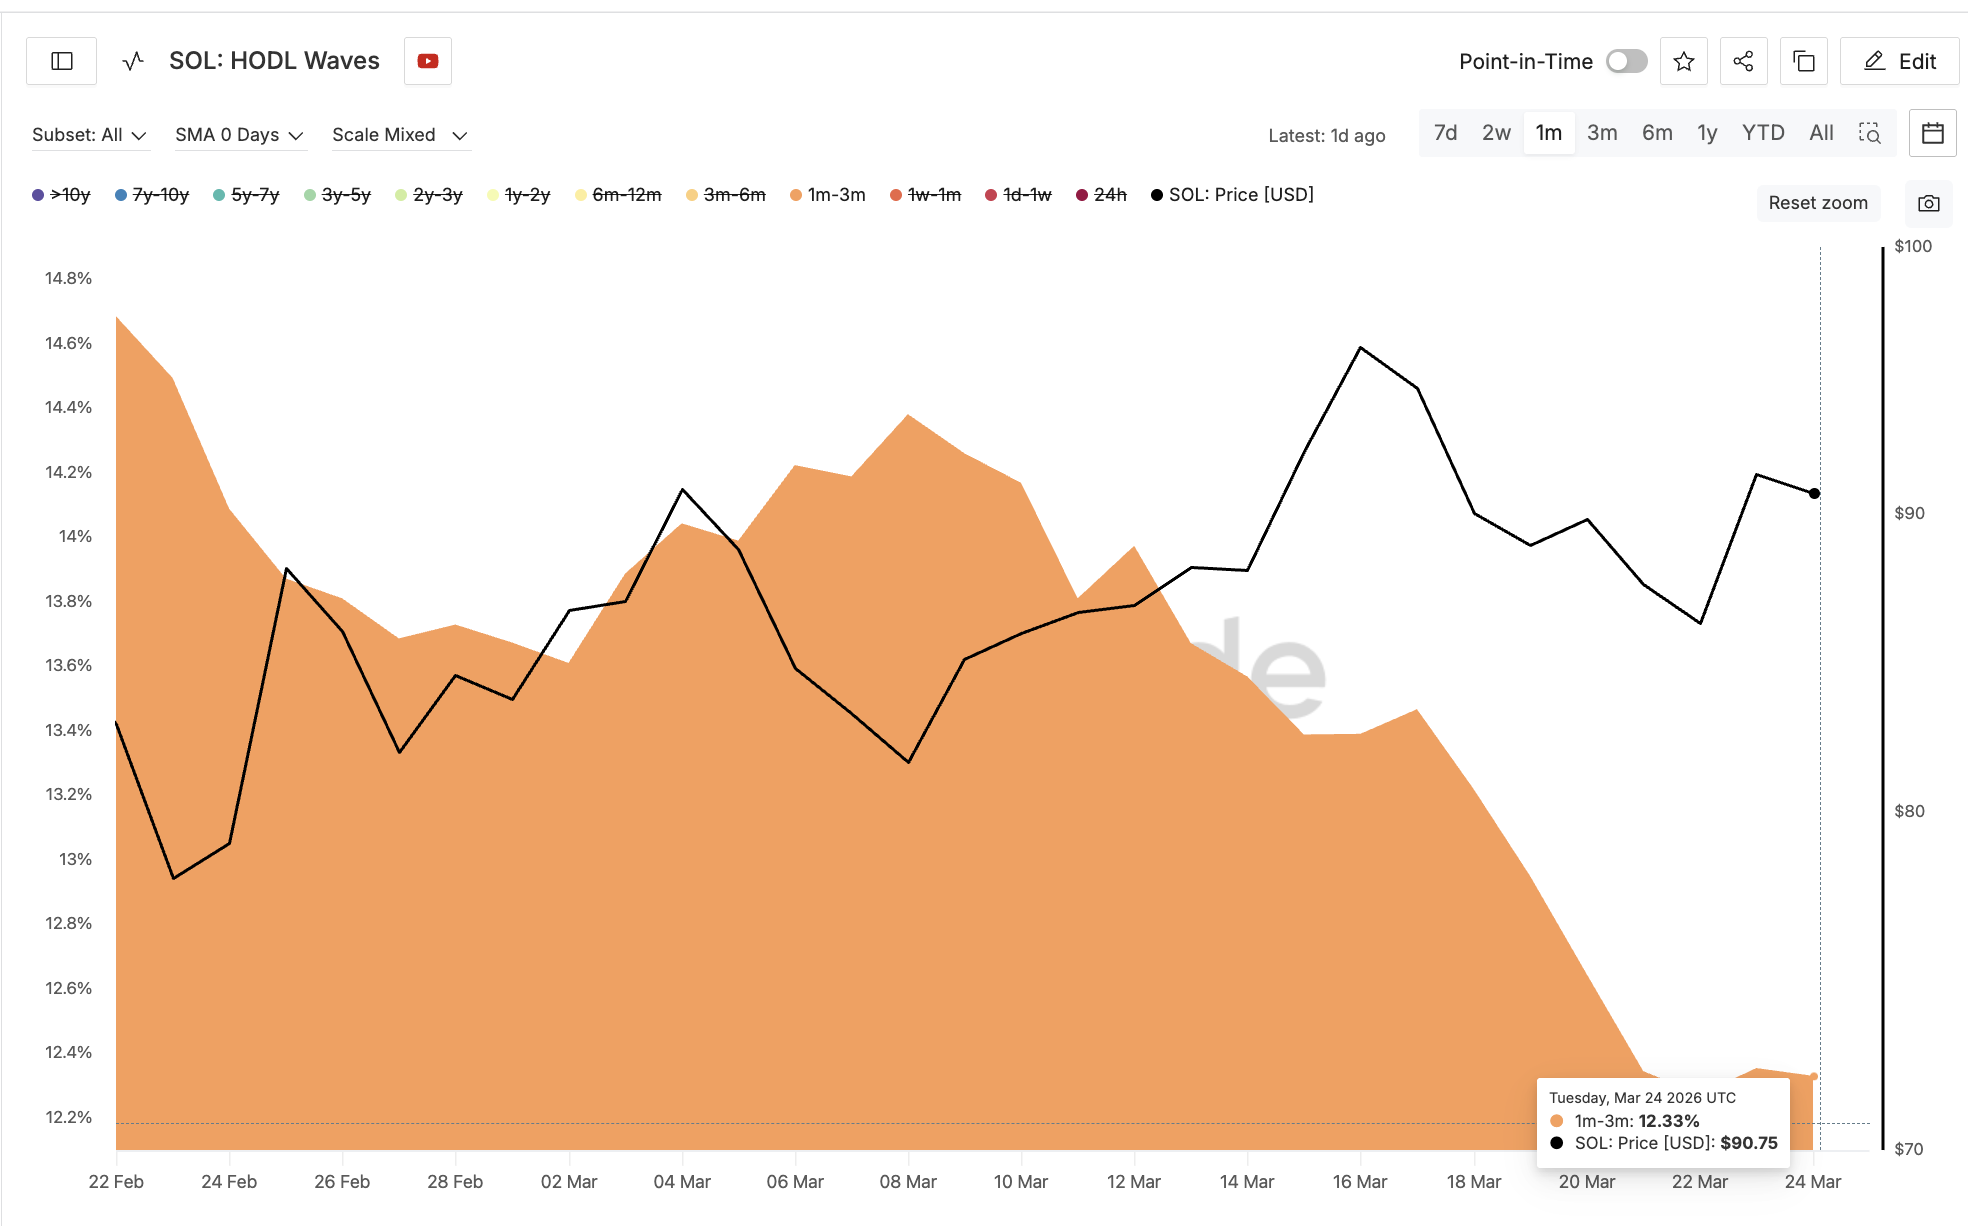This screenshot has width=1968, height=1226.
Task: Open the YouTube video icon
Action: [x=428, y=61]
